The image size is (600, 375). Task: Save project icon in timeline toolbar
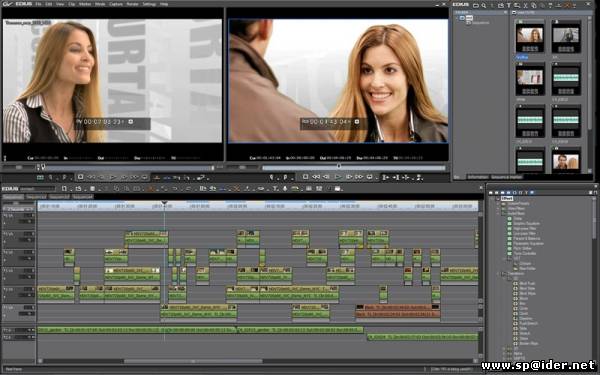(x=92, y=189)
